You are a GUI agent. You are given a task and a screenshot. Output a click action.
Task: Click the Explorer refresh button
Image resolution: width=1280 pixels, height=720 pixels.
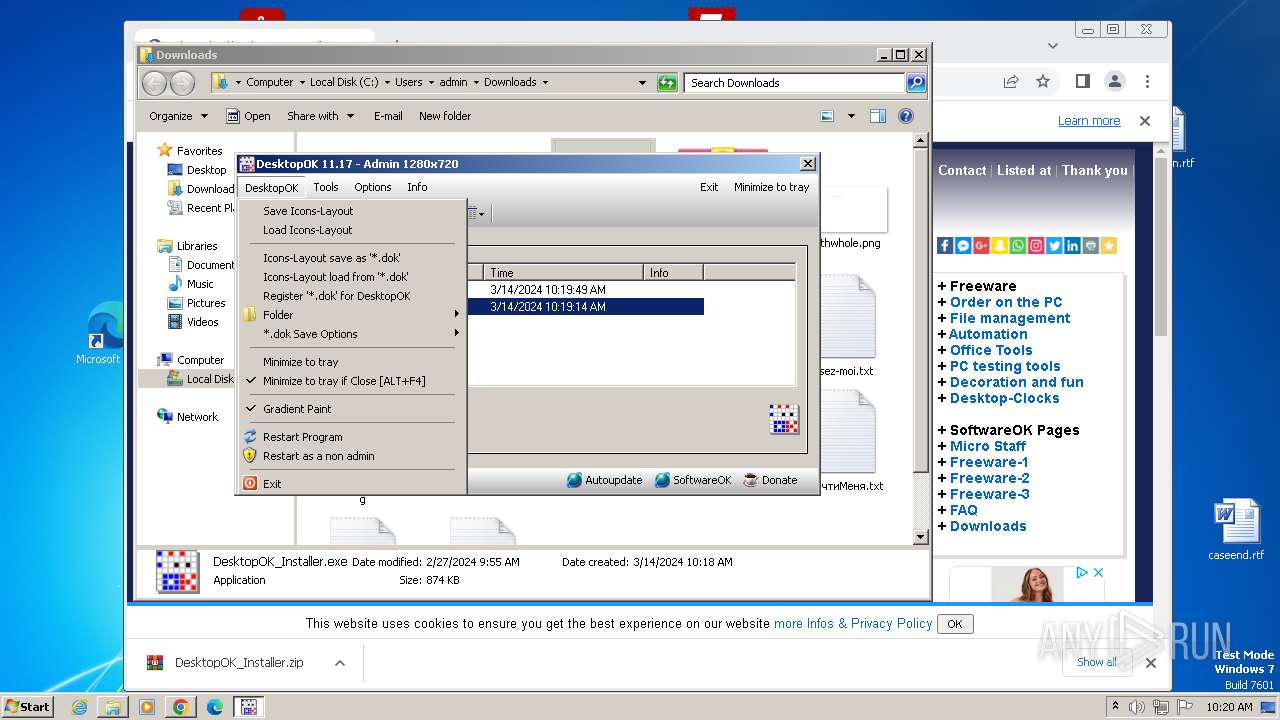pyautogui.click(x=667, y=83)
